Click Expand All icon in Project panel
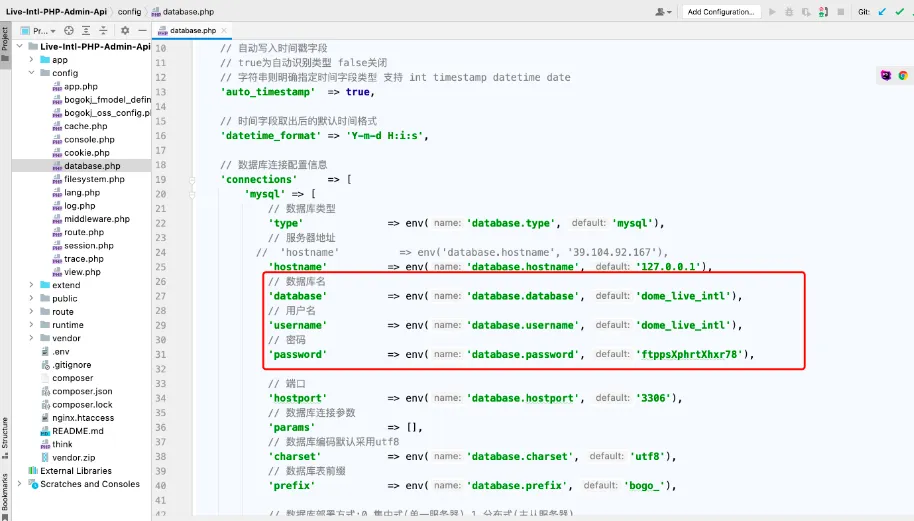The height and width of the screenshot is (521, 914). (x=86, y=30)
